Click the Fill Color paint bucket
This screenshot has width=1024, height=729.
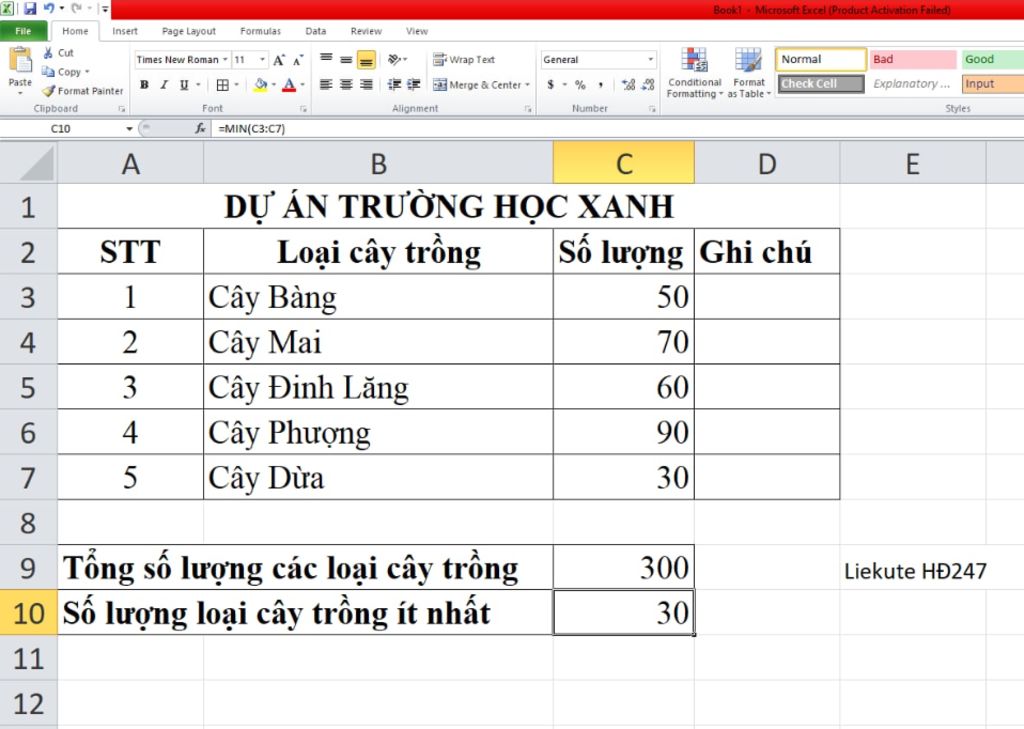tap(261, 85)
